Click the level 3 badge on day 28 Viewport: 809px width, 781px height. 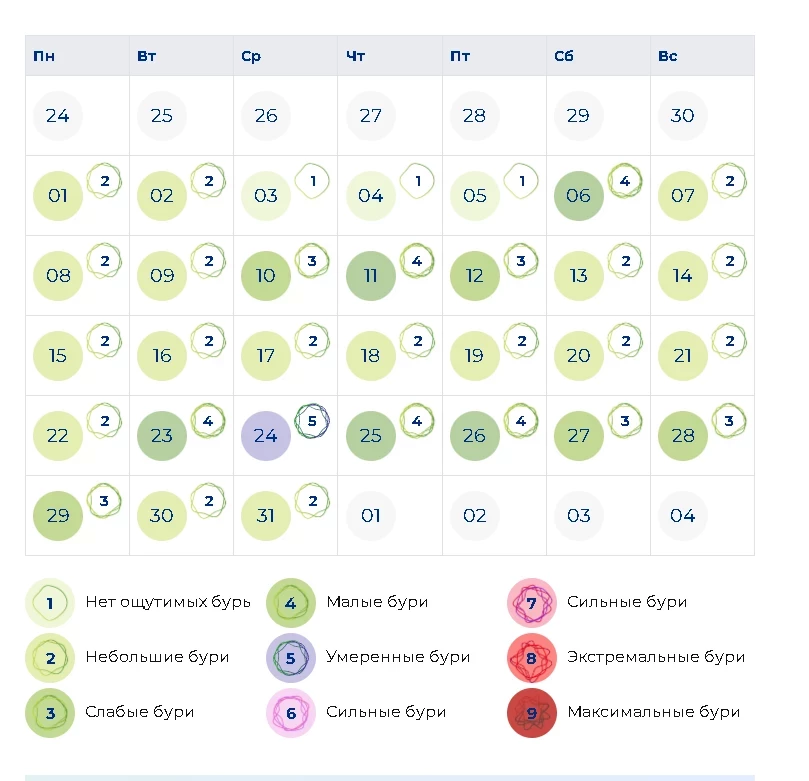[729, 421]
